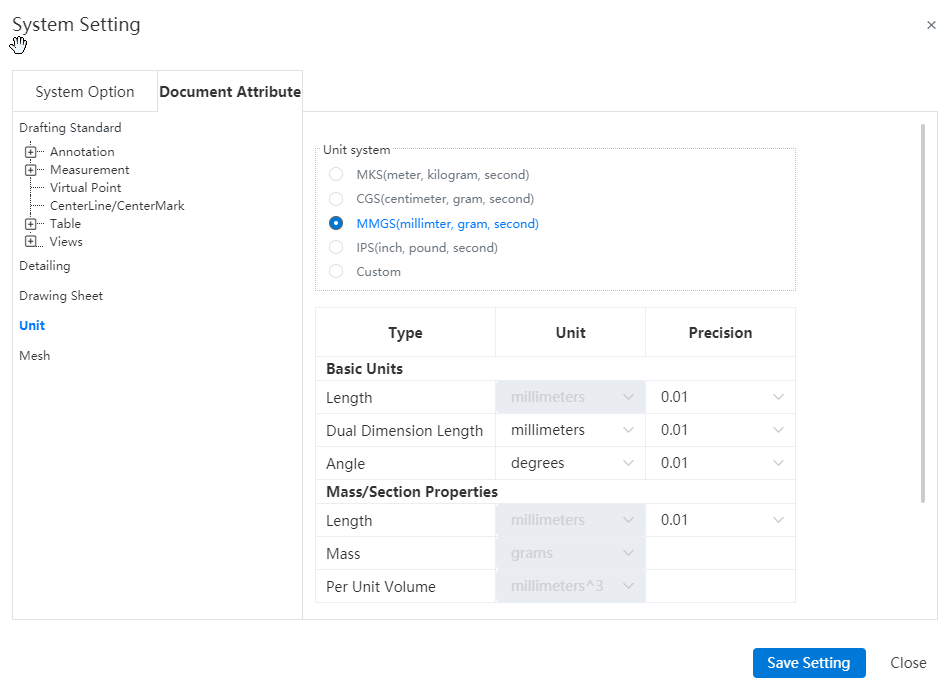Image resolution: width=949 pixels, height=686 pixels.
Task: Open the Drafting Standard section
Action: (x=70, y=128)
